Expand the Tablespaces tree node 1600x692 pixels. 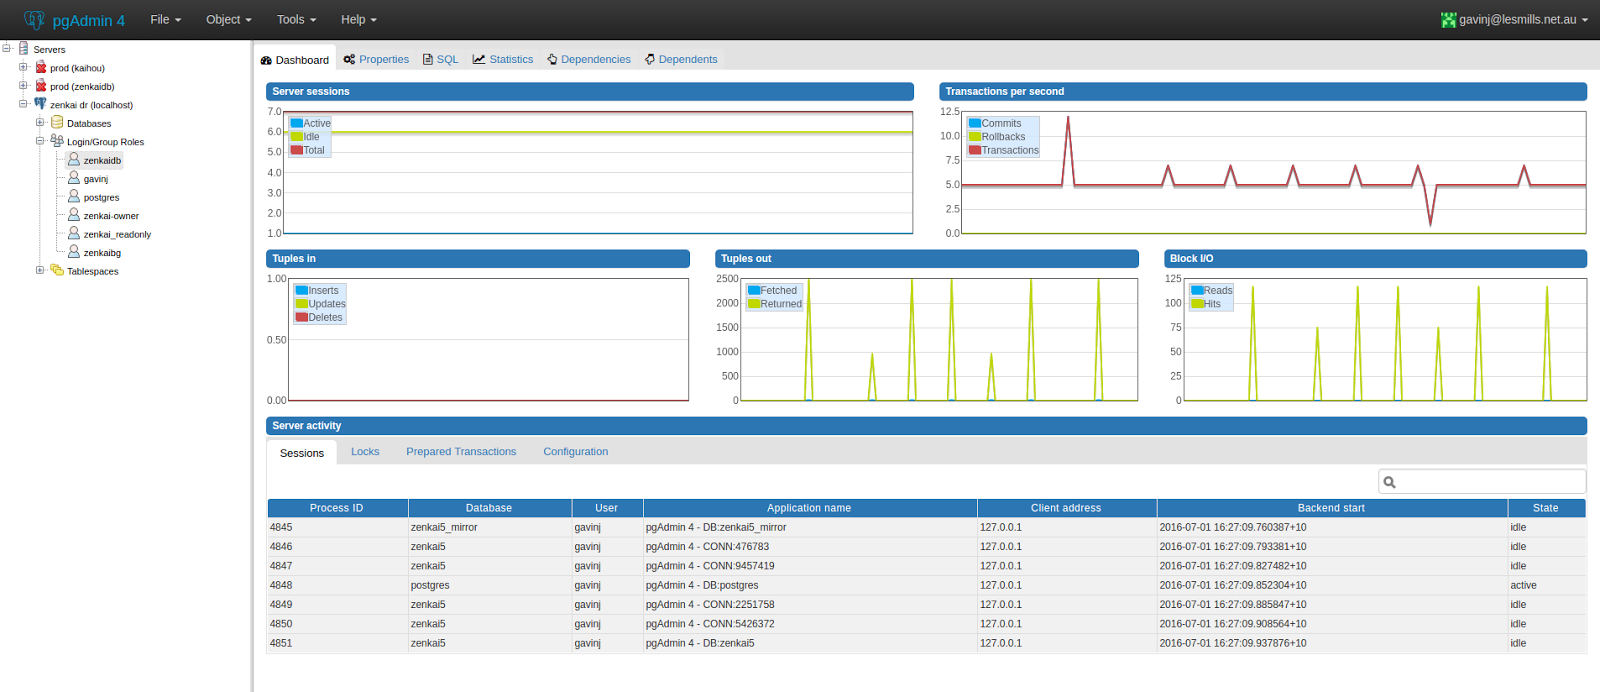point(40,270)
